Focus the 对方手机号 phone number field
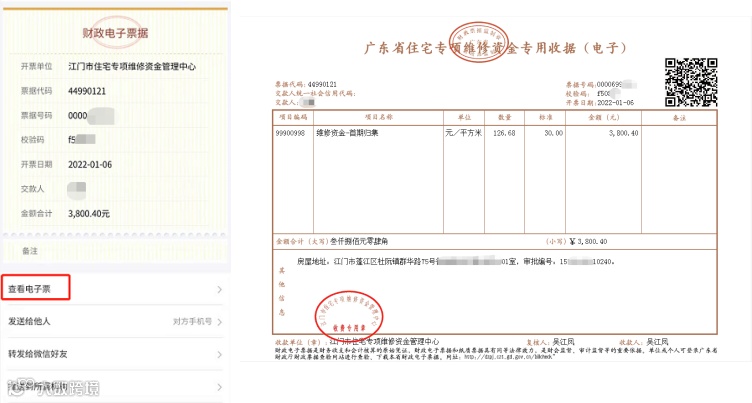Screen dimensions: 752x403 tap(192, 321)
